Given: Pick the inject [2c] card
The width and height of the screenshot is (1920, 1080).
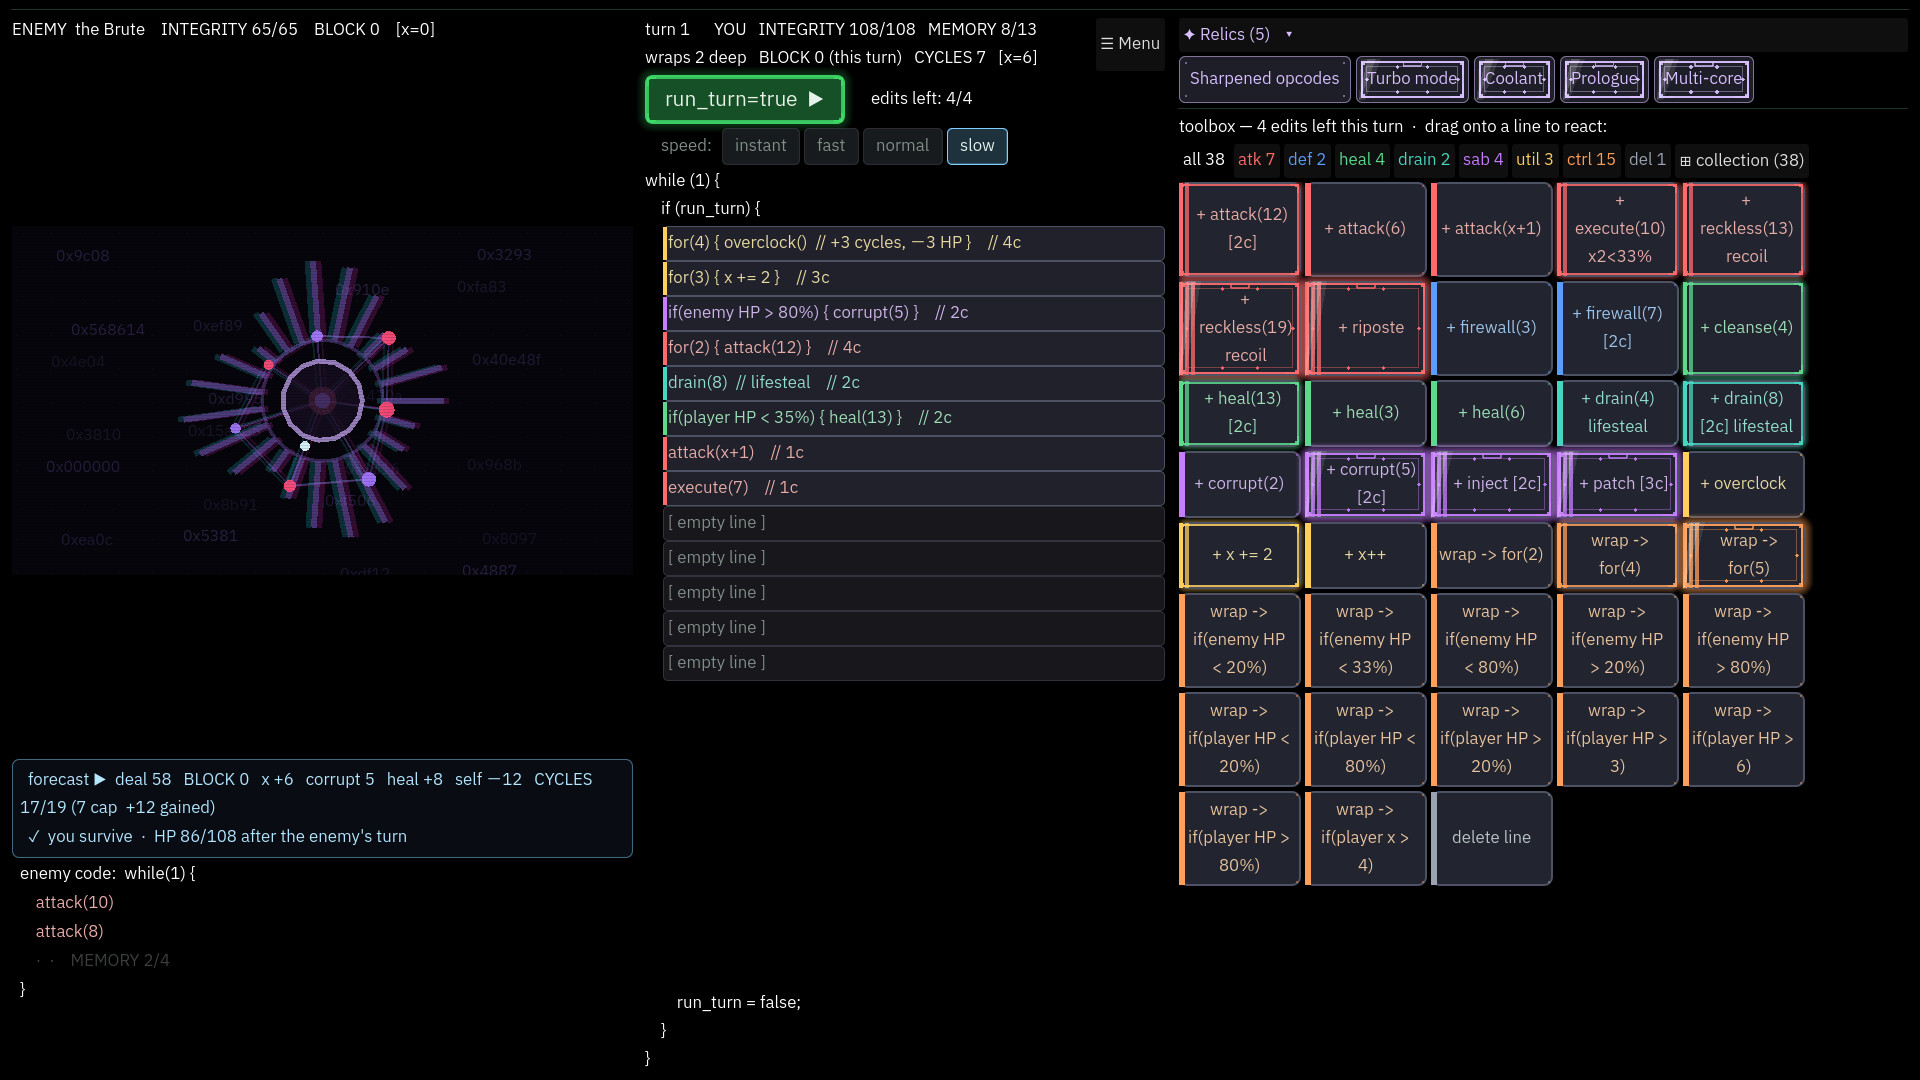Looking at the screenshot, I should pos(1492,484).
